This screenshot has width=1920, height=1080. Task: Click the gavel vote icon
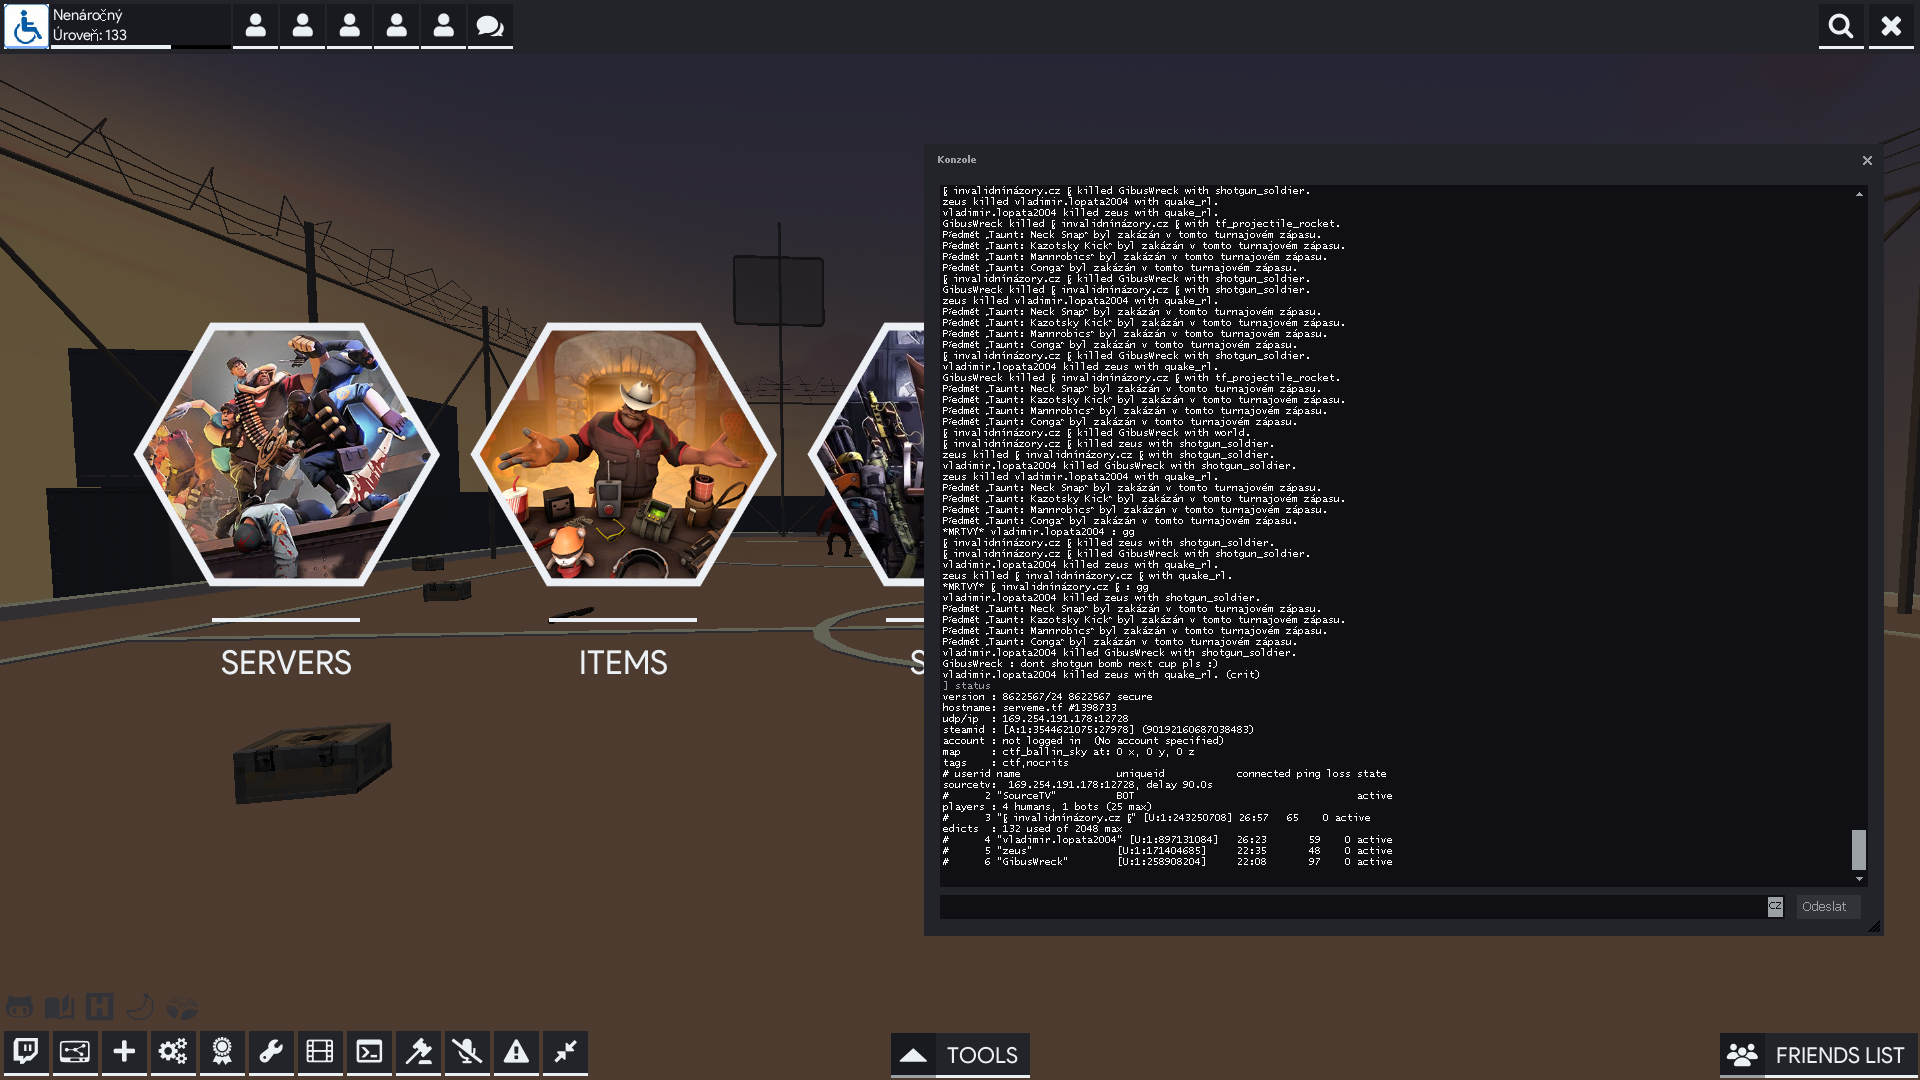[x=418, y=1052]
